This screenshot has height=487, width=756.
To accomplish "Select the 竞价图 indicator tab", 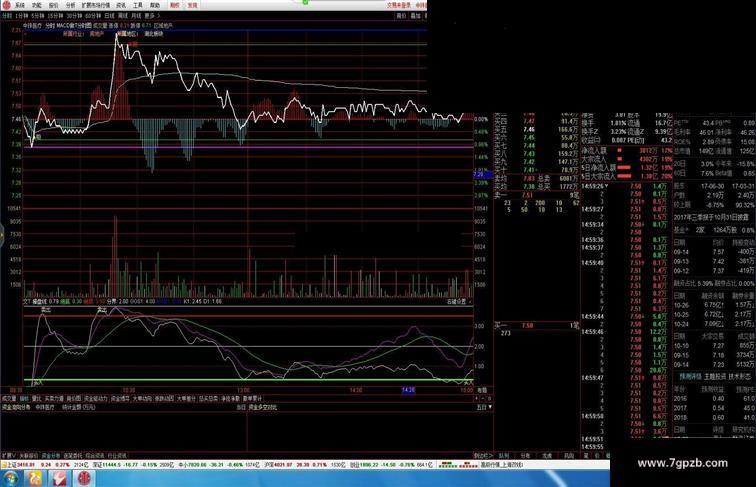I will click(x=74, y=399).
